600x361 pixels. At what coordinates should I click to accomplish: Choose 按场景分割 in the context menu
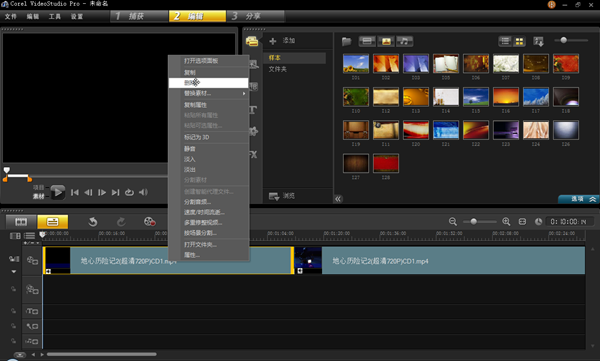click(209, 233)
